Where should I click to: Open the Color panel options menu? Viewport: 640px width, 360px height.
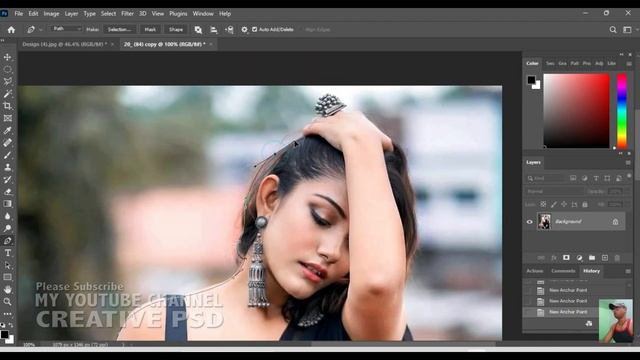[x=629, y=64]
